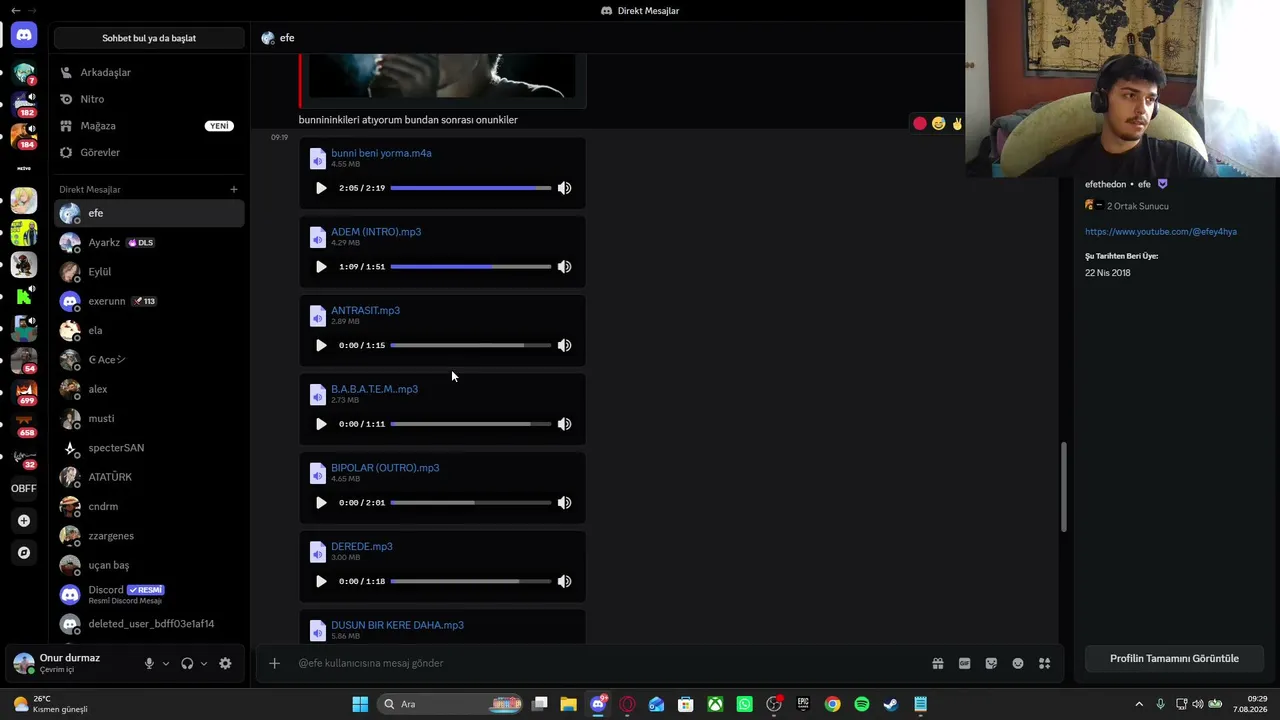Open attachment plus button in chat

(274, 663)
